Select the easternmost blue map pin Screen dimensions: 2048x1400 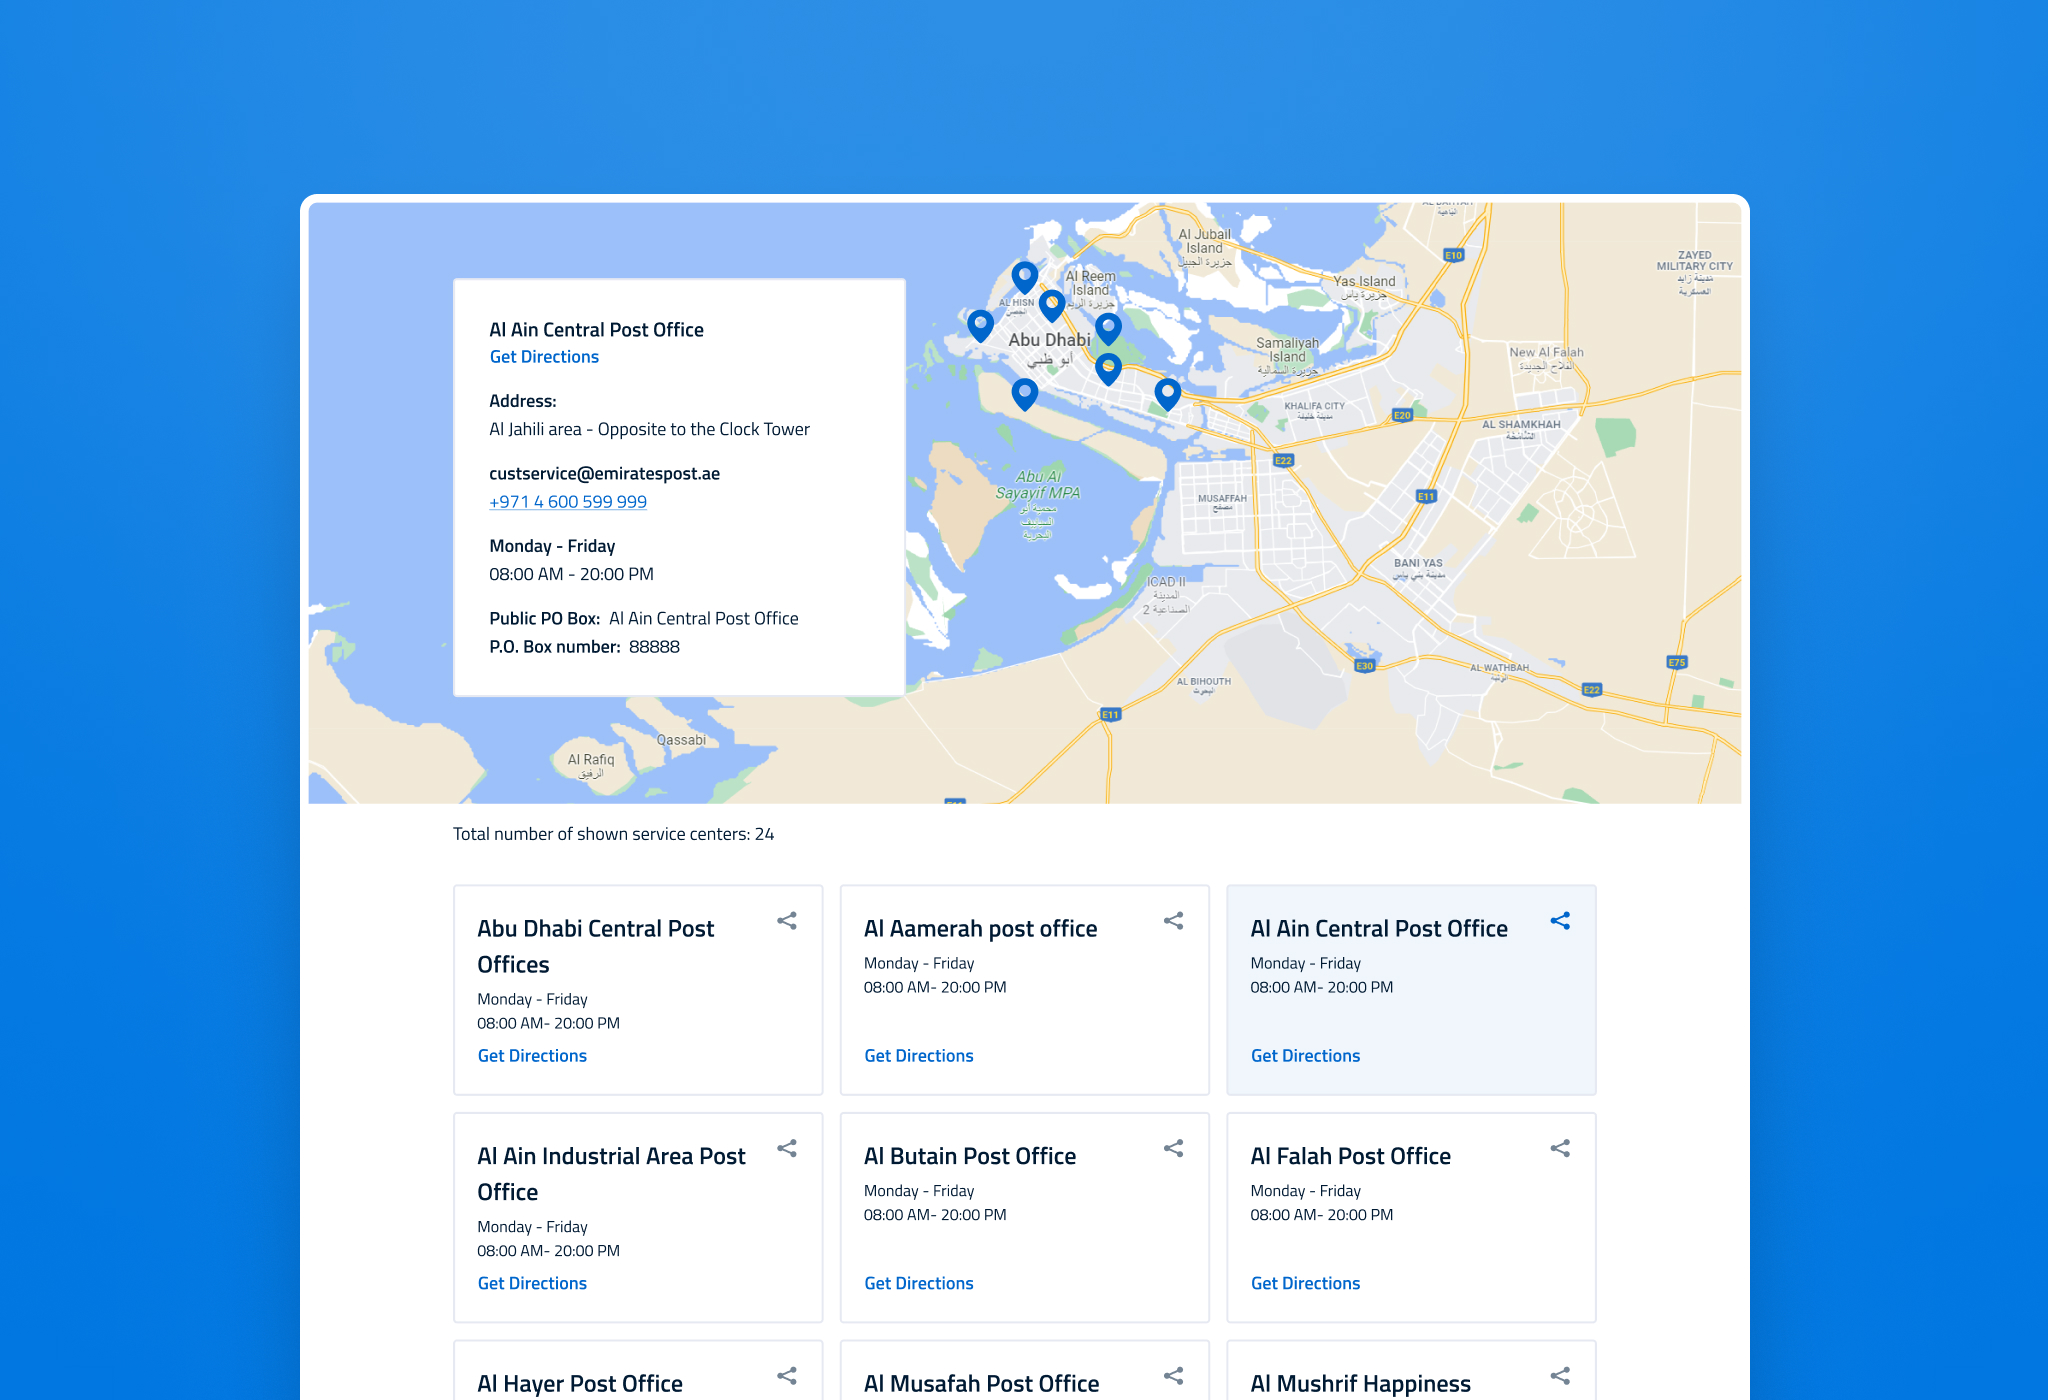1167,392
